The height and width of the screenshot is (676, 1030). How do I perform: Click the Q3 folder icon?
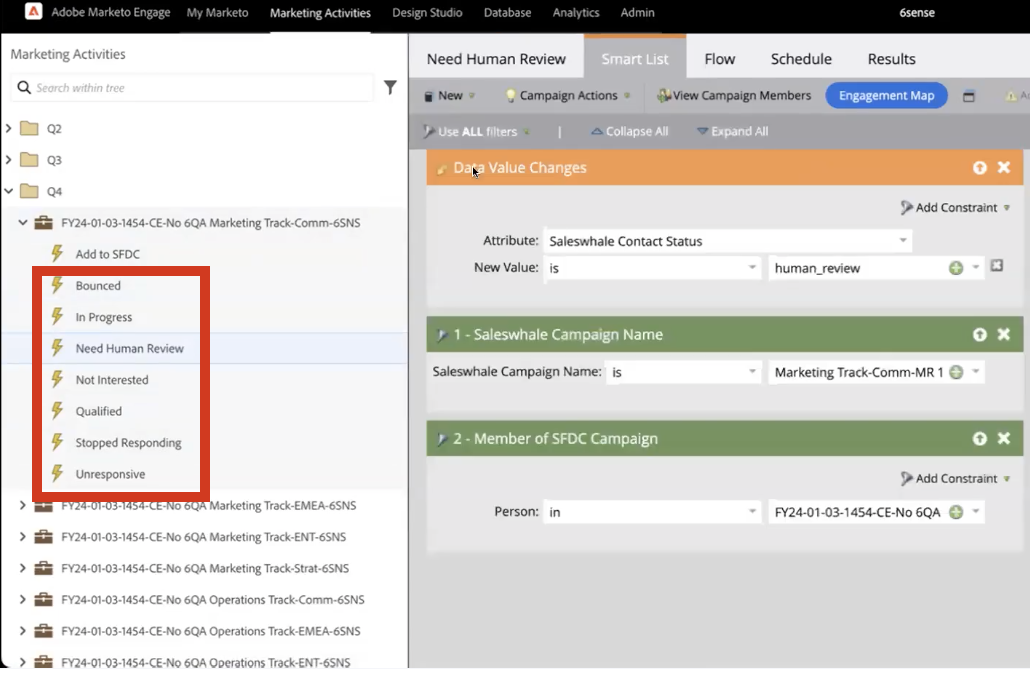click(29, 160)
